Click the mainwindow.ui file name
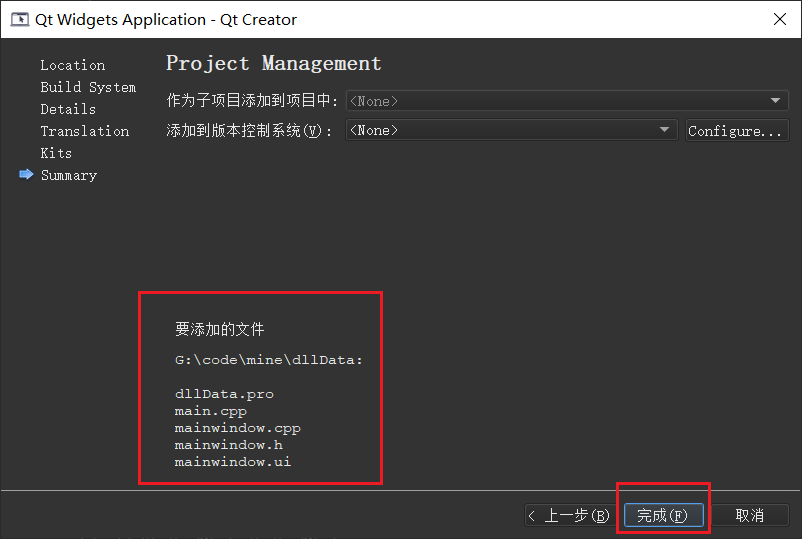This screenshot has height=539, width=802. (233, 462)
